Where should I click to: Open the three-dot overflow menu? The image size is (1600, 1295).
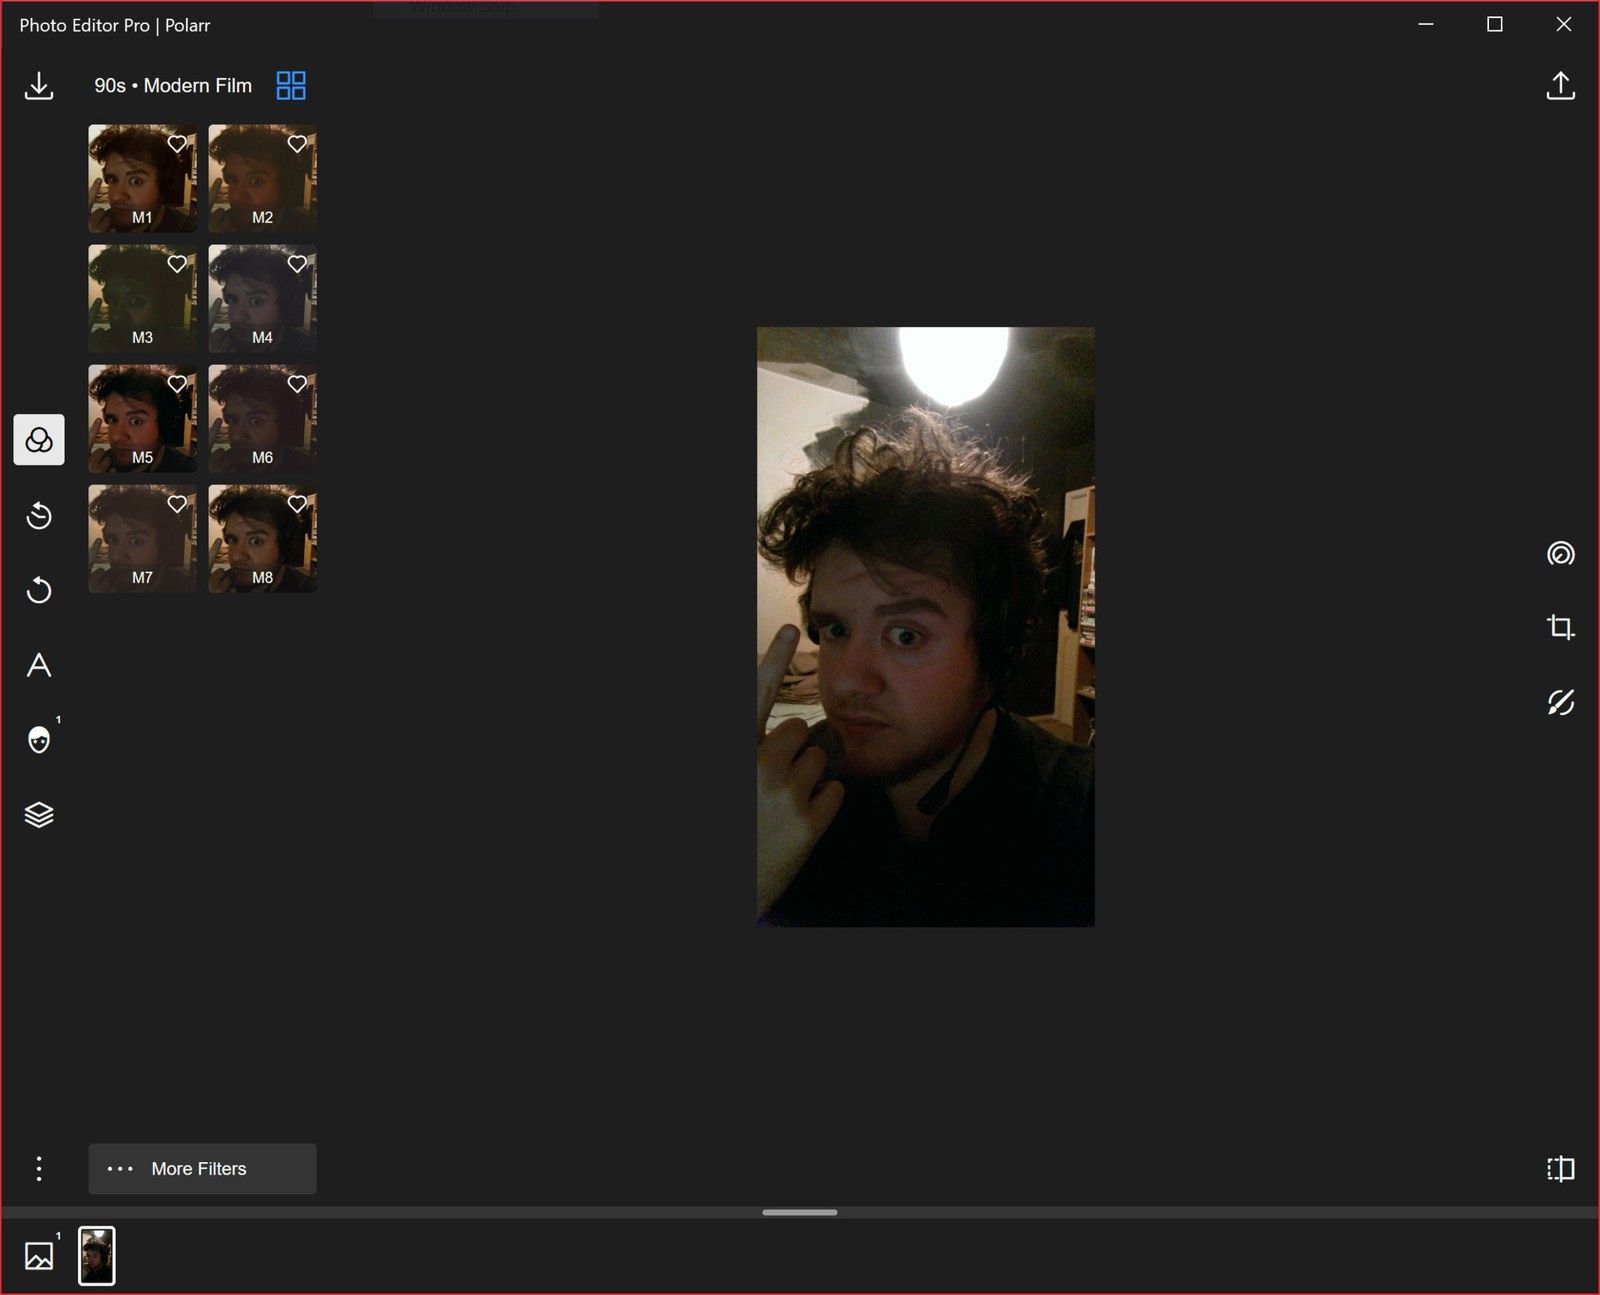pyautogui.click(x=39, y=1168)
